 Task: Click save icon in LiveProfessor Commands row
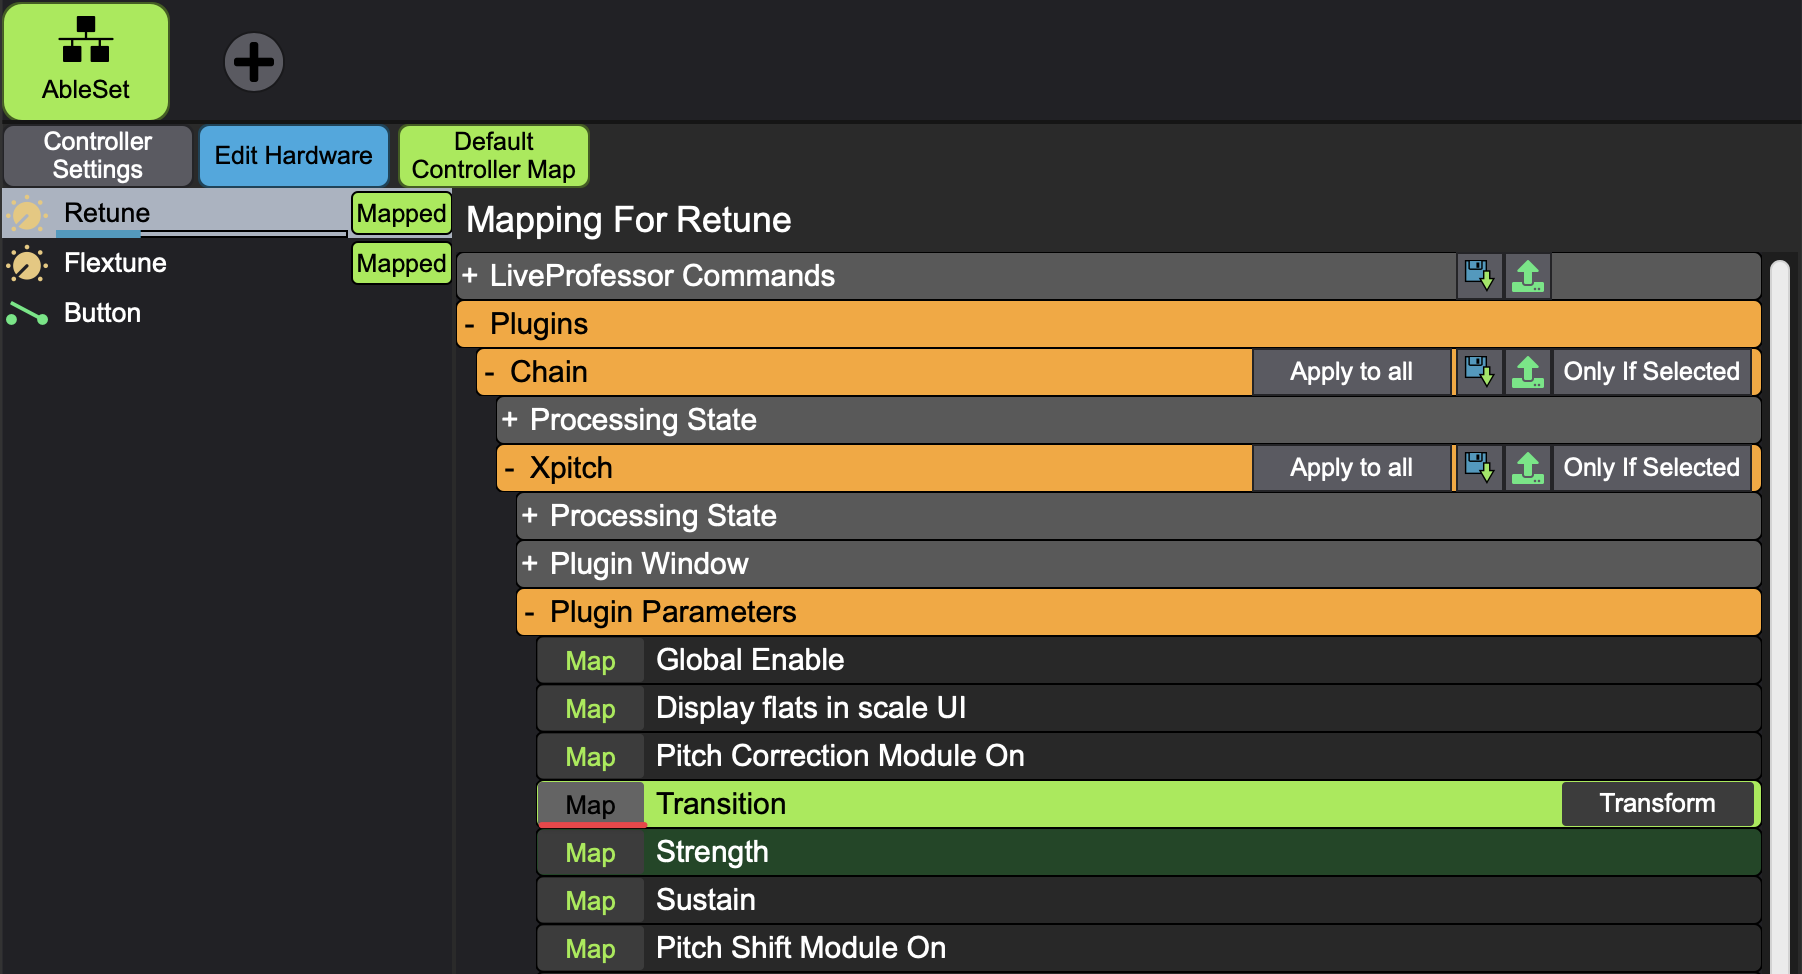[x=1478, y=275]
